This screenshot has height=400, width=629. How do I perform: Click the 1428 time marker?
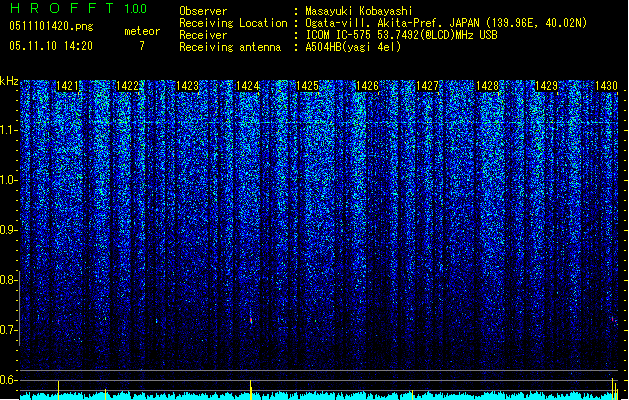(487, 86)
